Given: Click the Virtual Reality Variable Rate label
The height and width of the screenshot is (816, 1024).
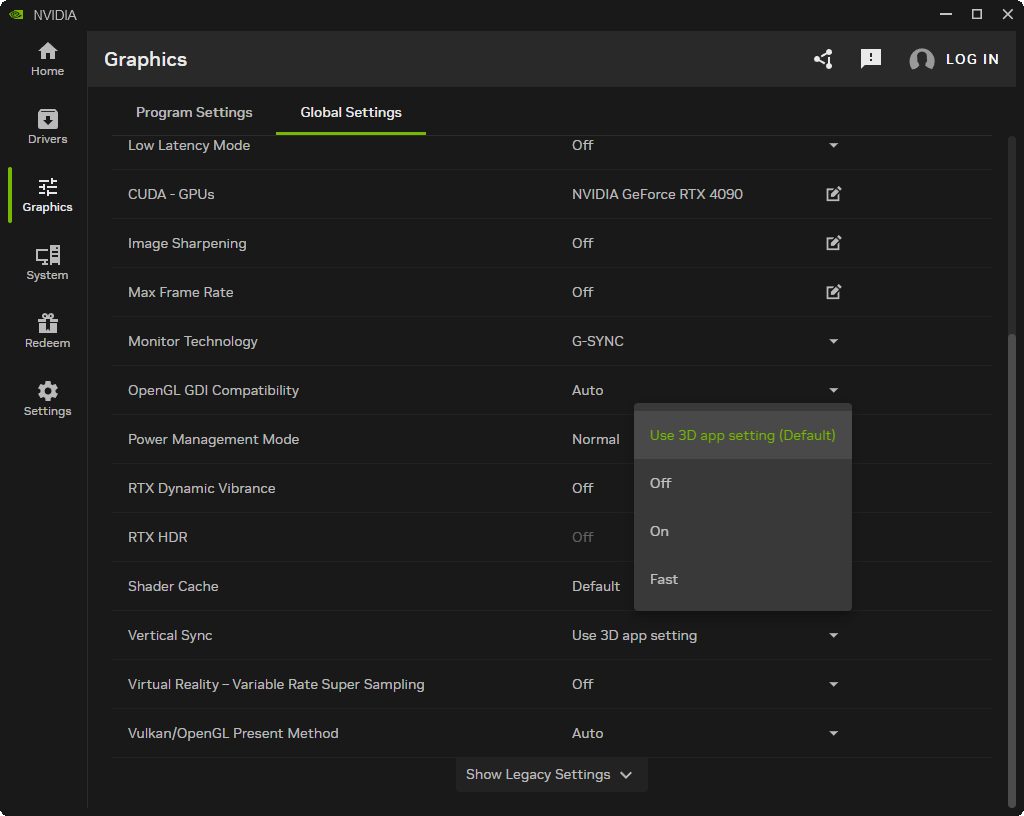Looking at the screenshot, I should pyautogui.click(x=276, y=684).
